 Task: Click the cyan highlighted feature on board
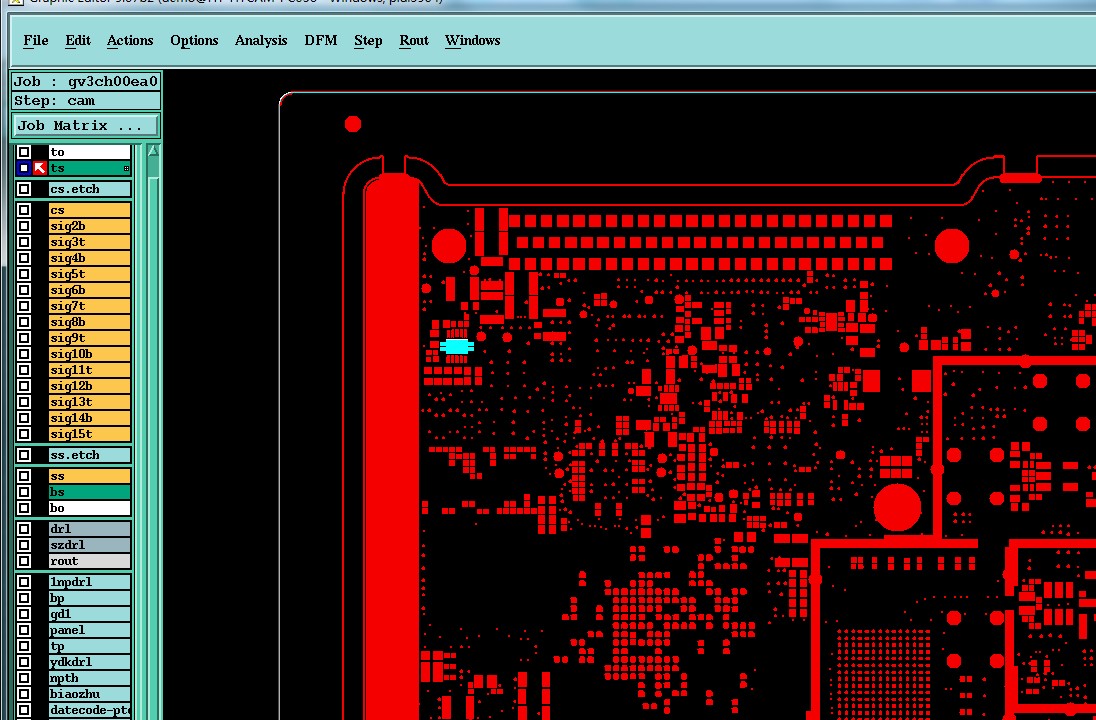tap(456, 346)
